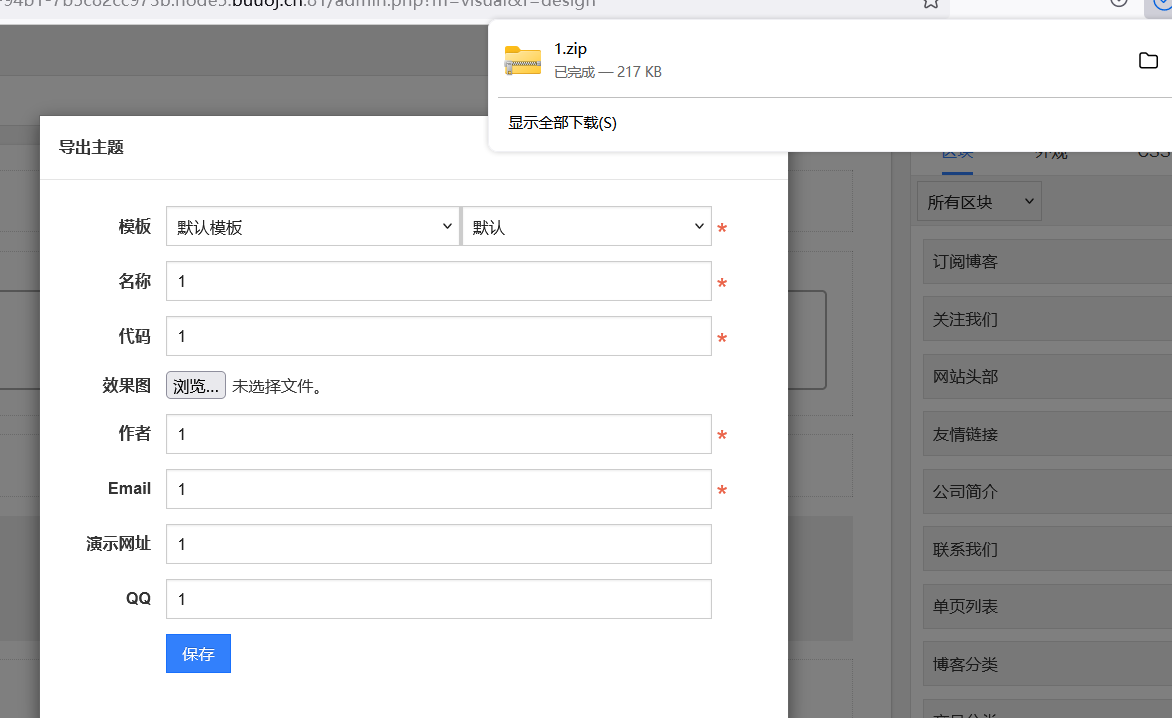Open the 所有区块 filter dropdown
Screen dimensions: 1172x718
coord(978,202)
